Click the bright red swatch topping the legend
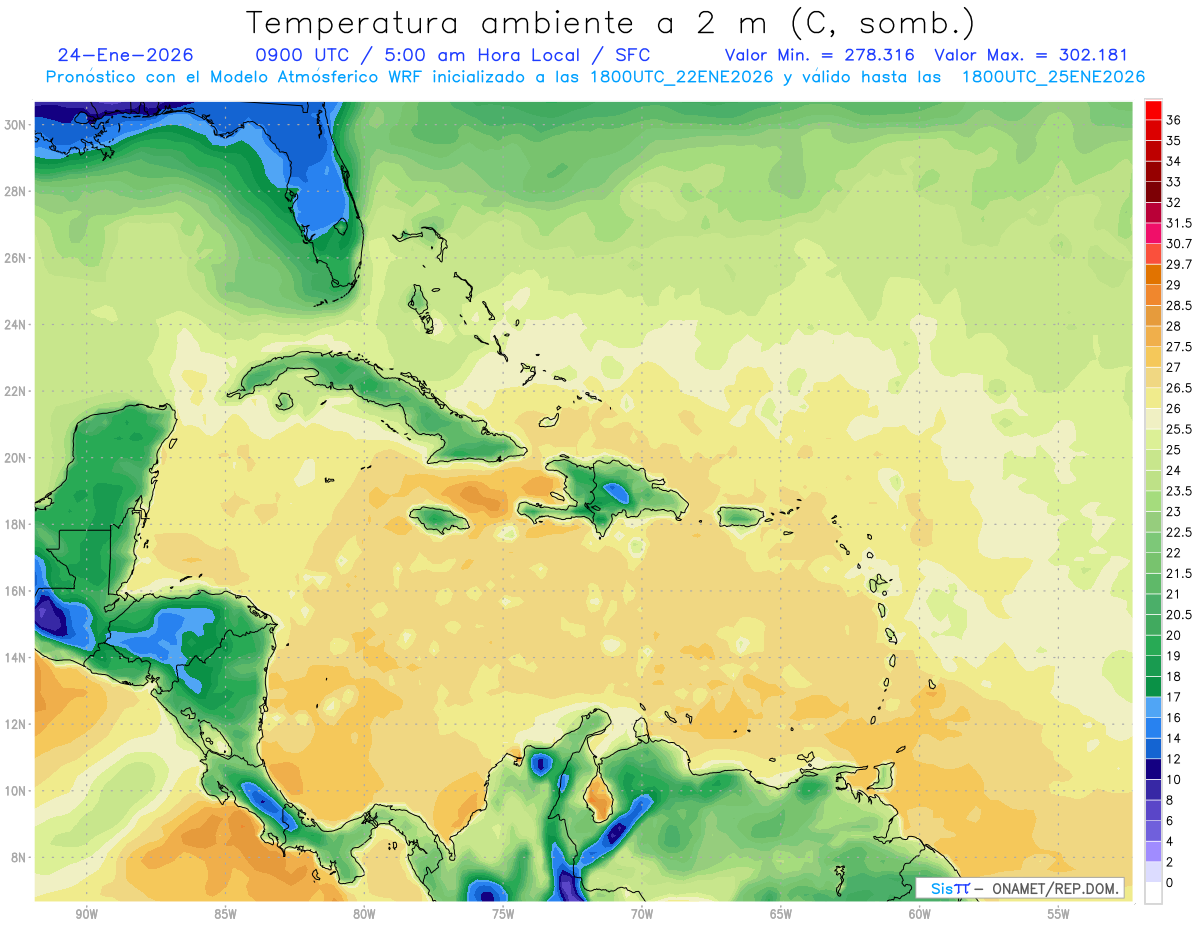1200x927 pixels. [1153, 110]
